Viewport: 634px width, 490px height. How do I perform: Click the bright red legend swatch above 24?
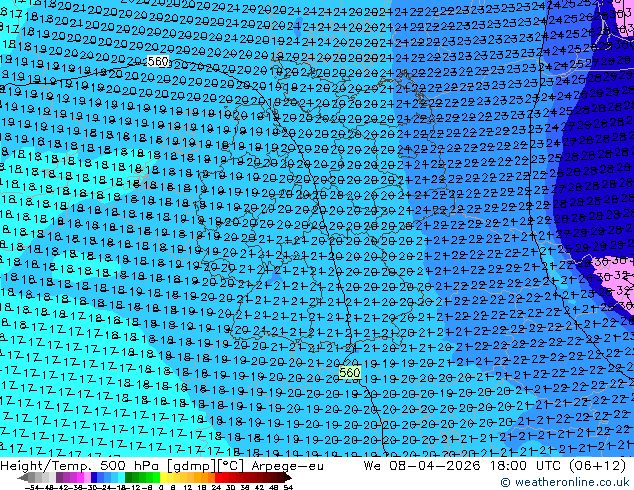[x=218, y=477]
